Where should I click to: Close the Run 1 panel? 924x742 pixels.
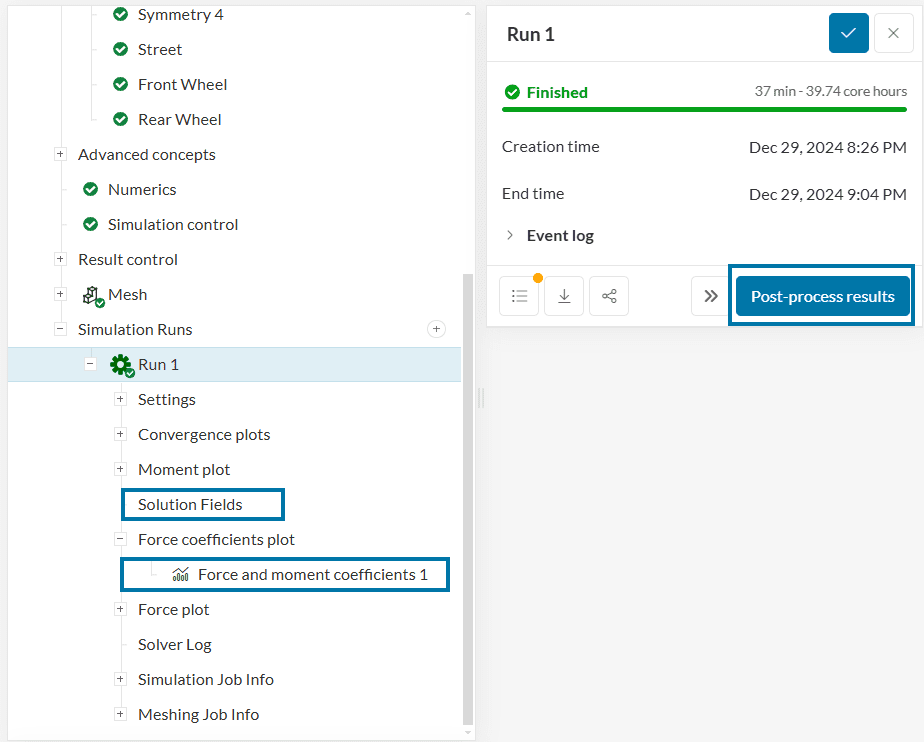pyautogui.click(x=893, y=33)
